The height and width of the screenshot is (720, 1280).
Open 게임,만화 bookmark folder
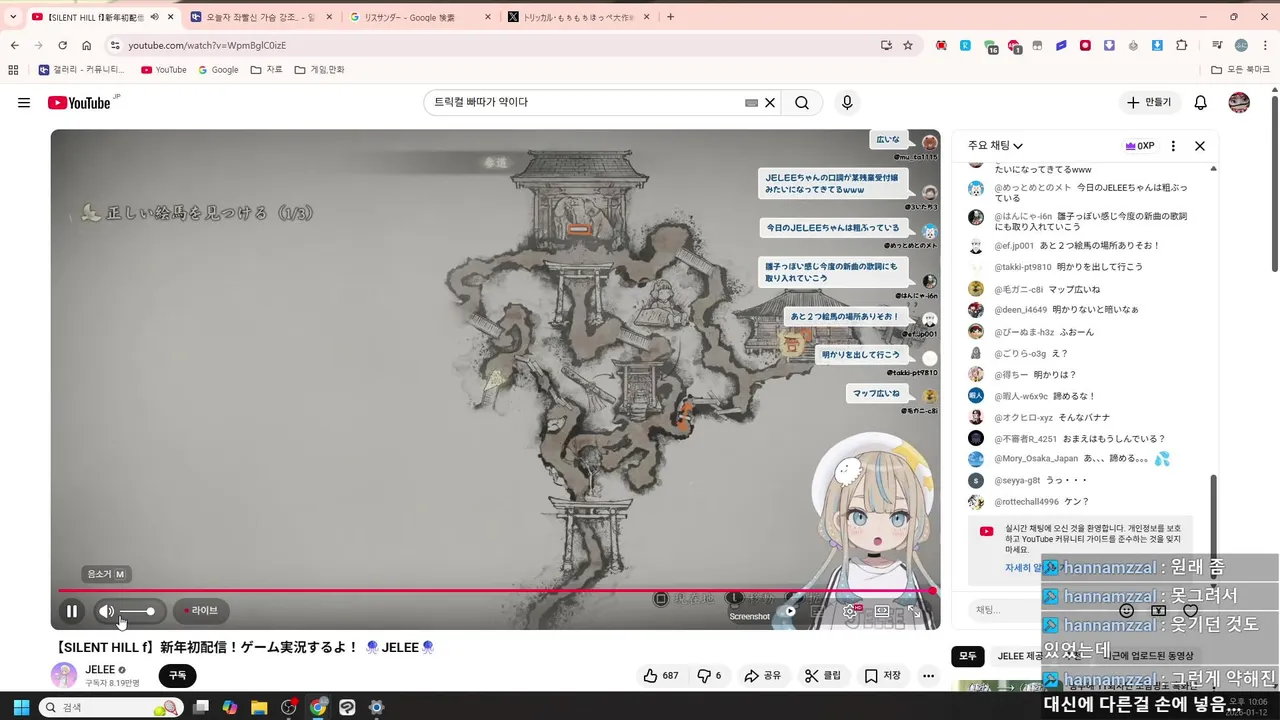click(320, 70)
